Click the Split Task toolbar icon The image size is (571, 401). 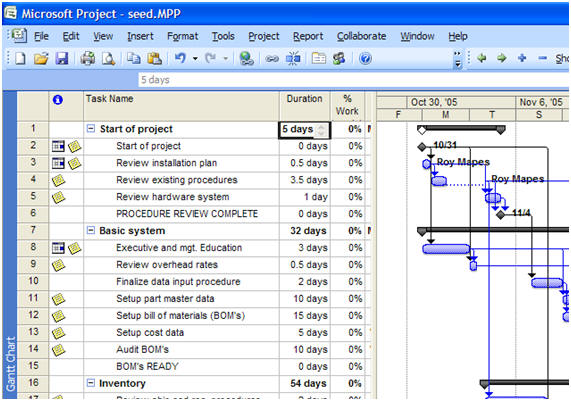click(x=293, y=58)
